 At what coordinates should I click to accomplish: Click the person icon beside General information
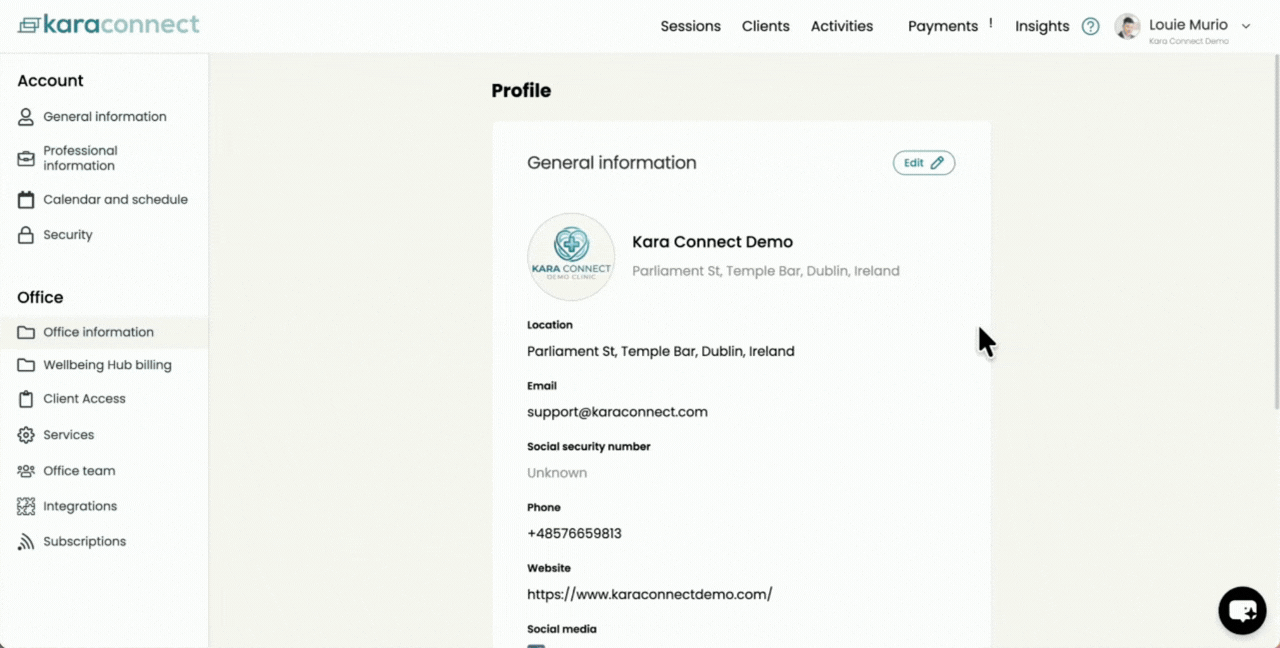tap(26, 117)
